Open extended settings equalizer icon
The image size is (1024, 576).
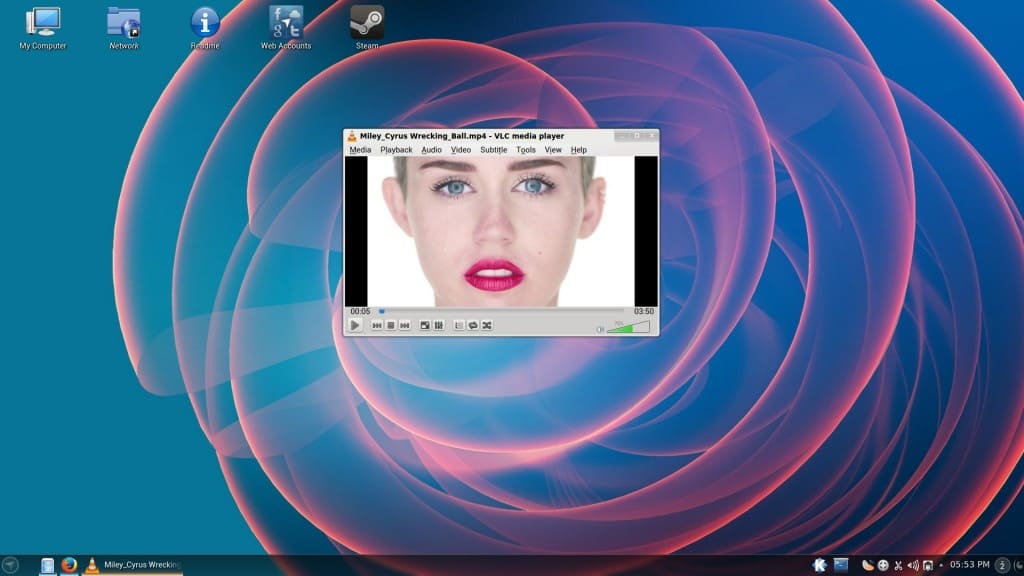438,326
